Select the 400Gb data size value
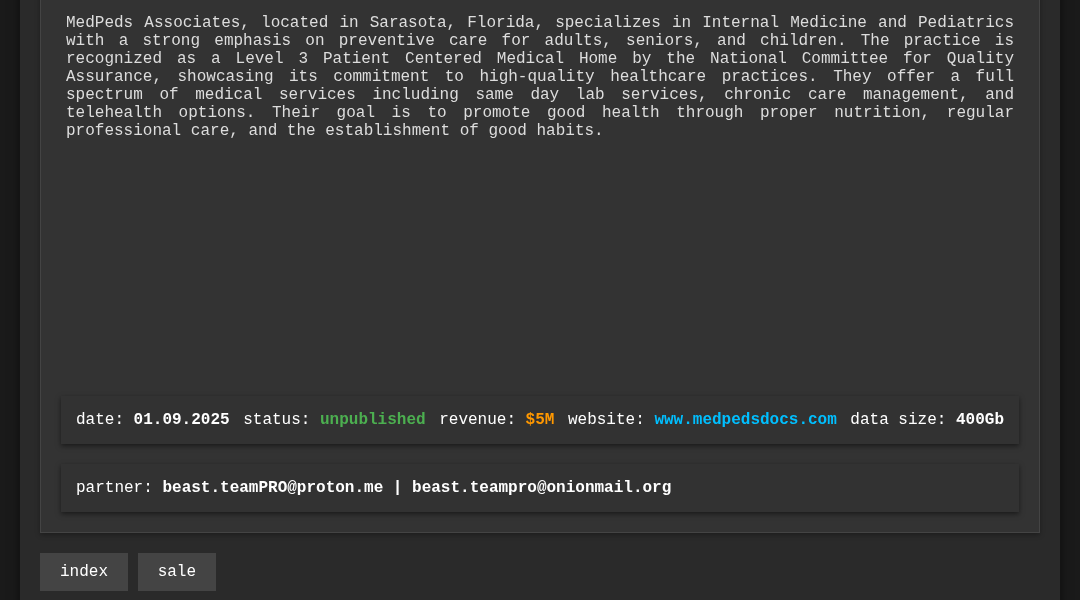 click(979, 420)
